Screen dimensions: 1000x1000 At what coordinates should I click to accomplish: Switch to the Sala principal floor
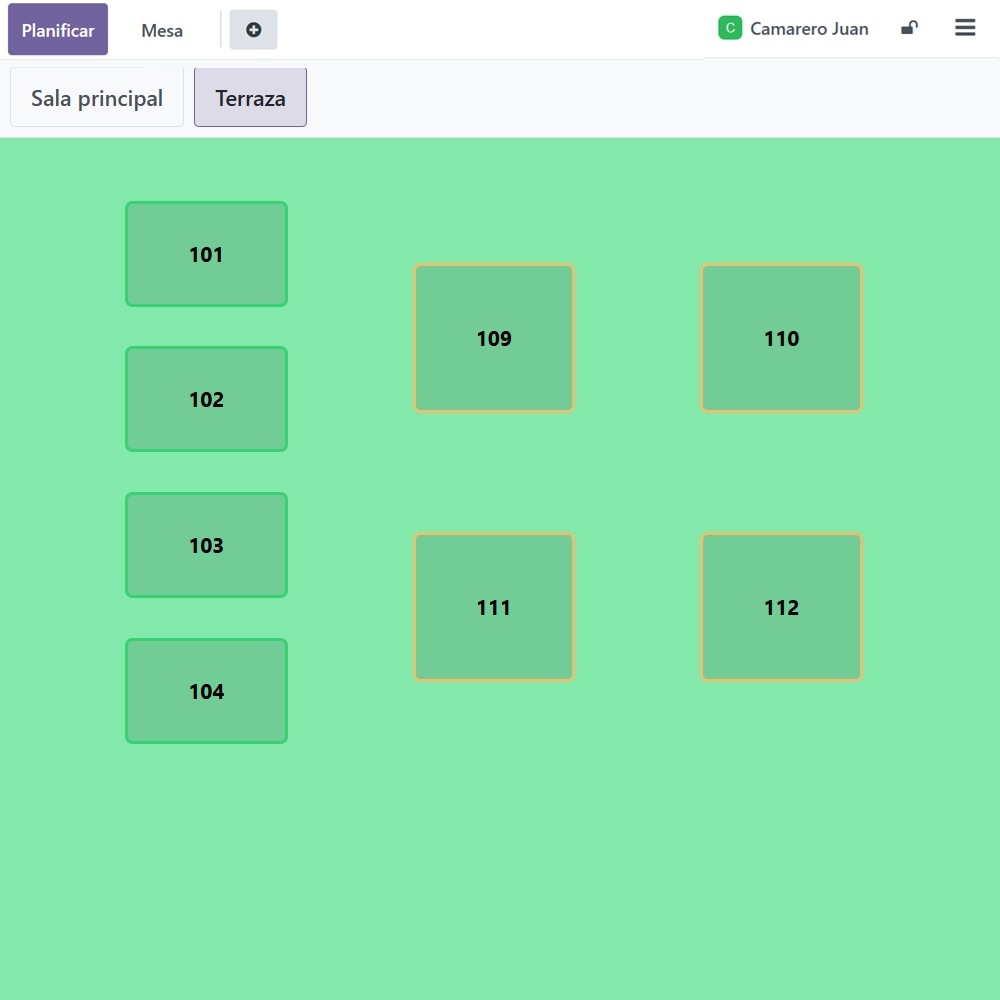[x=97, y=98]
